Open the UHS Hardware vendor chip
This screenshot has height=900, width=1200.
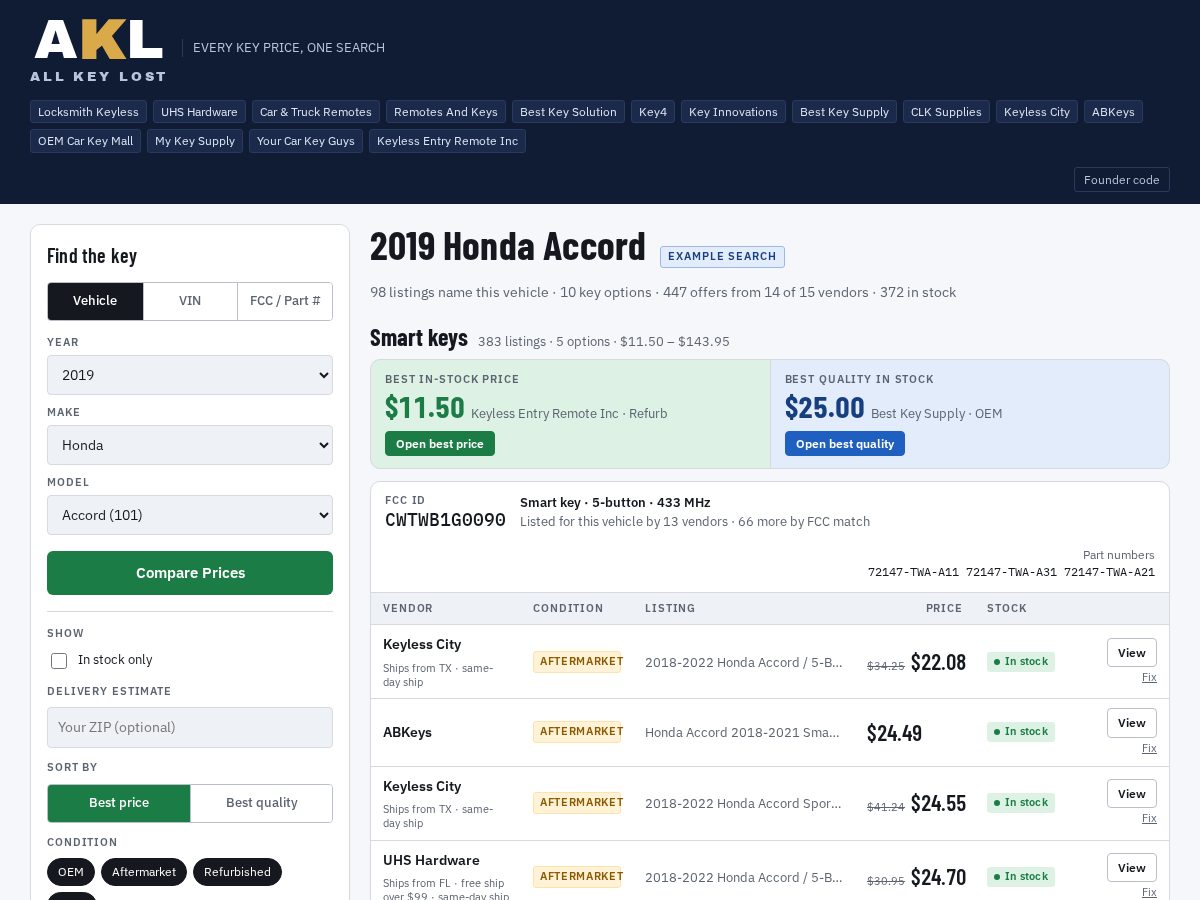click(x=199, y=112)
